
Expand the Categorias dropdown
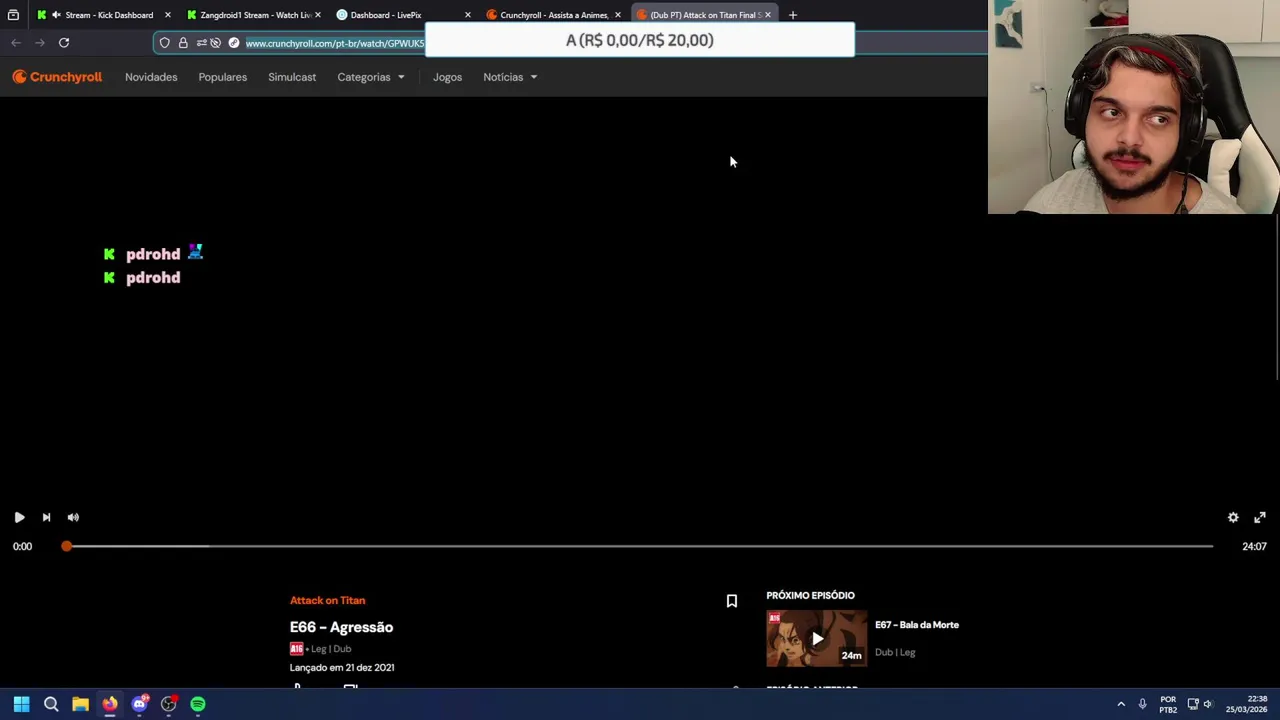[371, 77]
